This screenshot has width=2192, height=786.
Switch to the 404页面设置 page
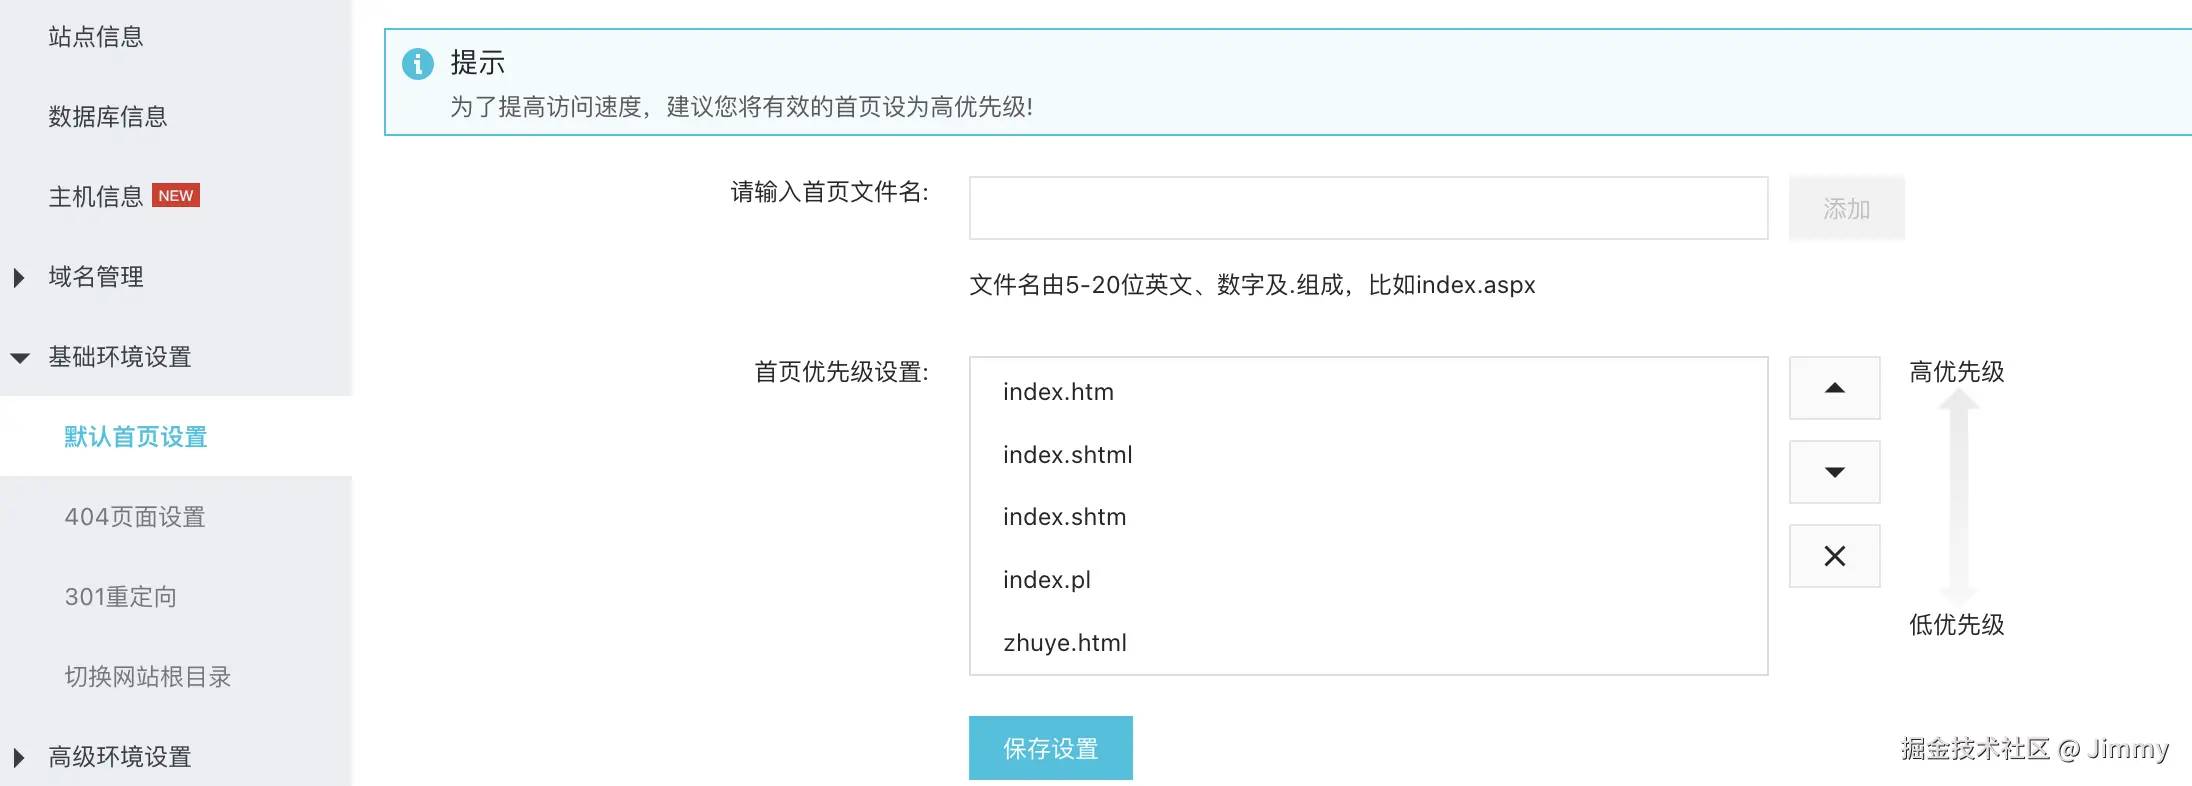pos(135,517)
